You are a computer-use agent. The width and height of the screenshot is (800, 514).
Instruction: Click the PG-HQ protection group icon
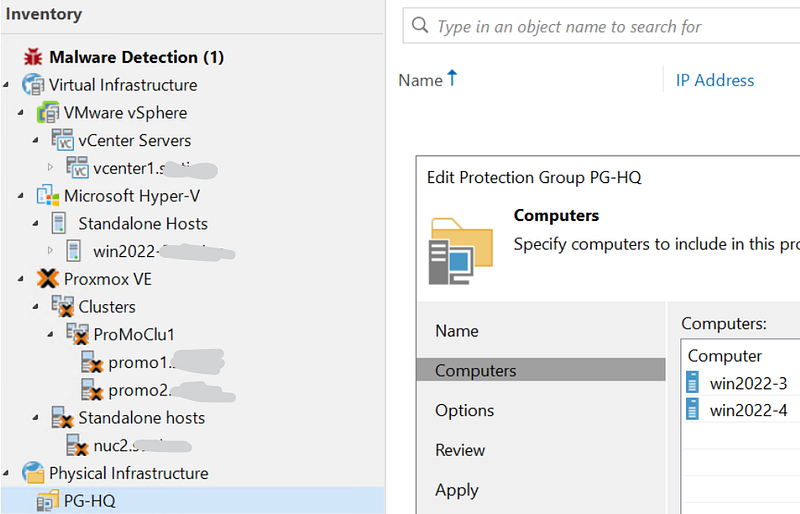point(47,500)
